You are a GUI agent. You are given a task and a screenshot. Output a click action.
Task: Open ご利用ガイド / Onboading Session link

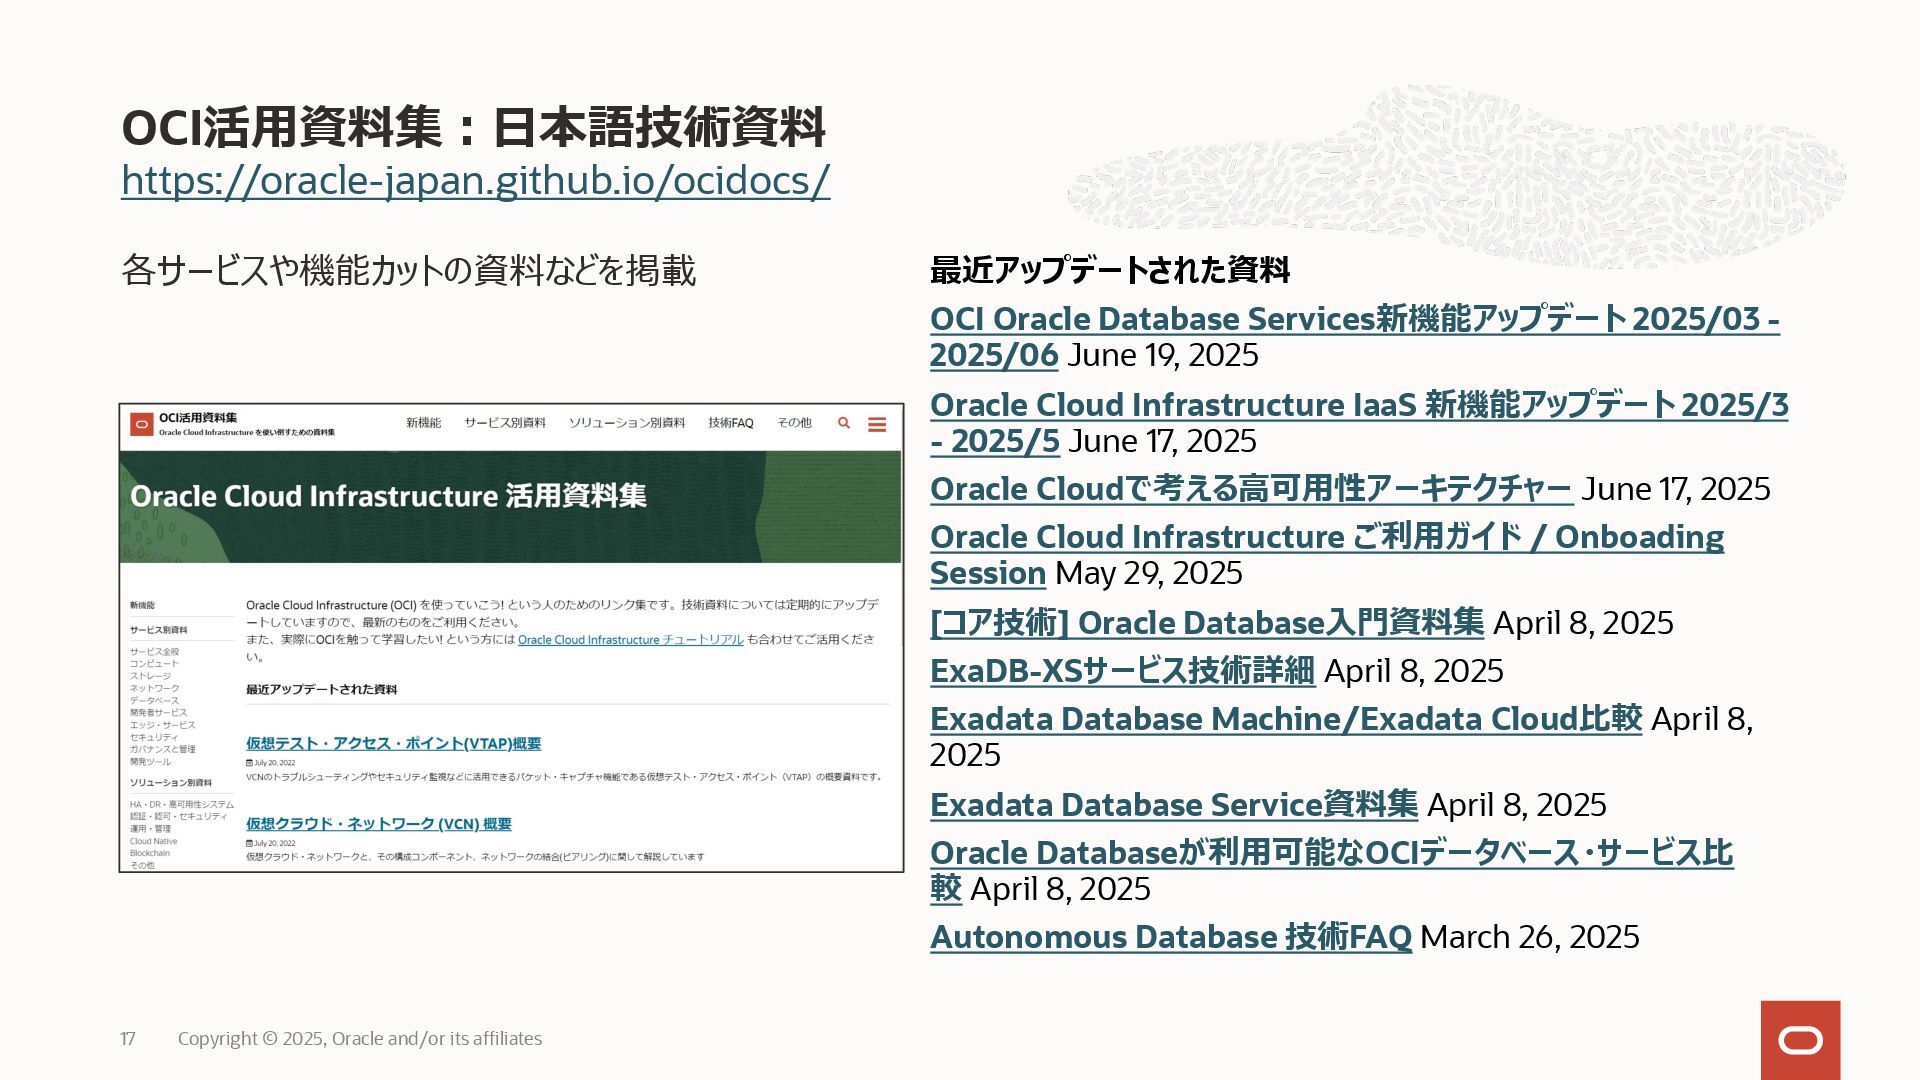point(1327,555)
